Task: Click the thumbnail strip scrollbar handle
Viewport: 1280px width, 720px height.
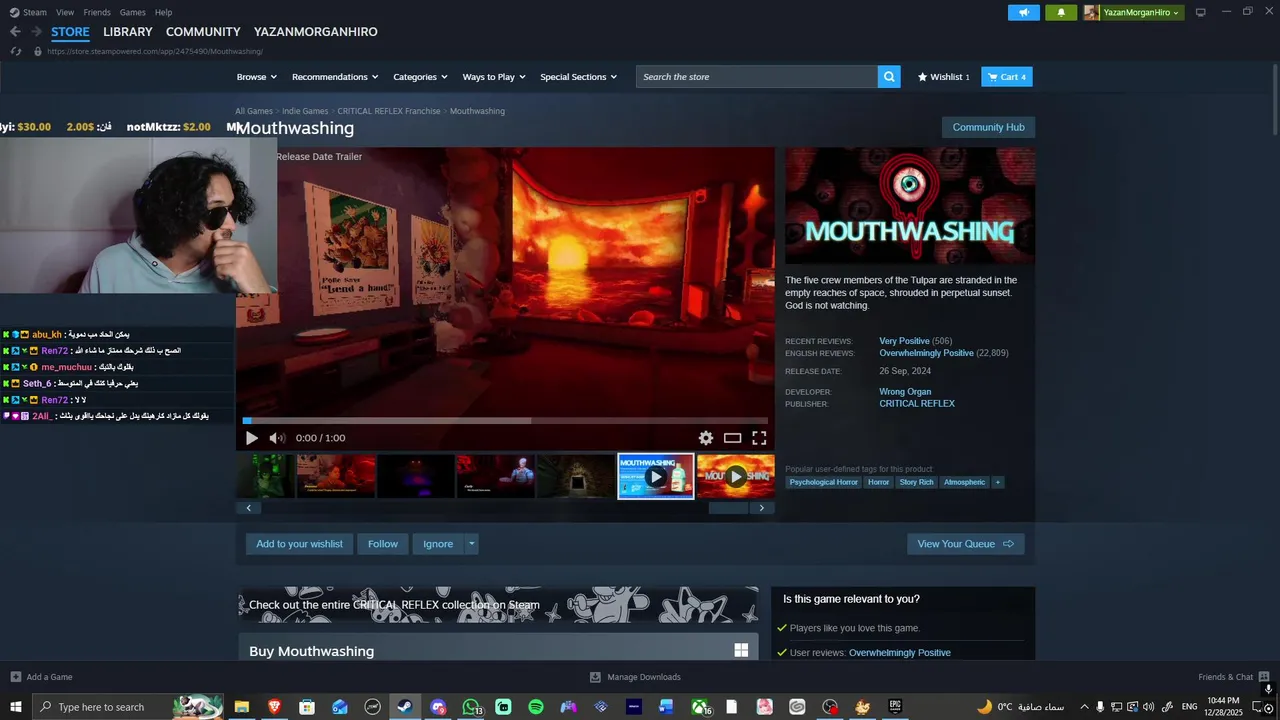Action: pos(728,508)
